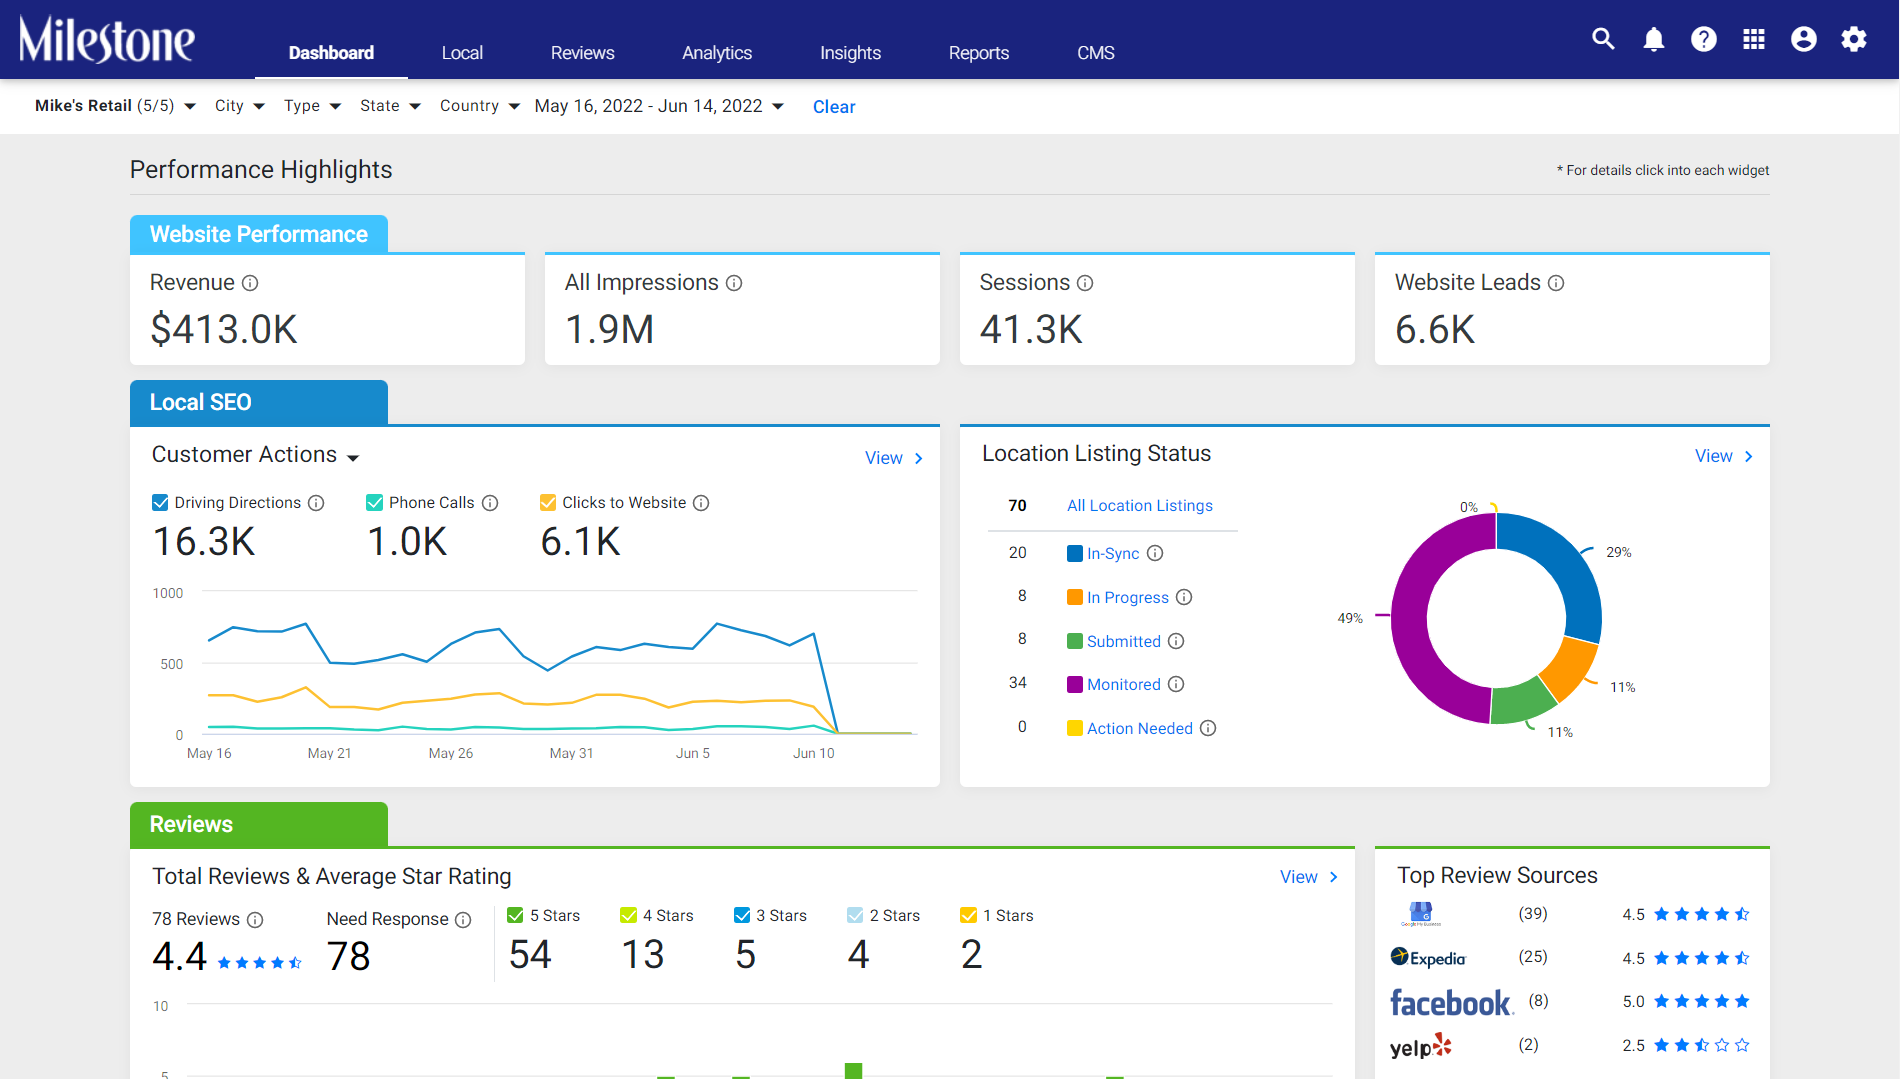Click the Clear filters link
This screenshot has height=1079, width=1900.
[x=834, y=107]
